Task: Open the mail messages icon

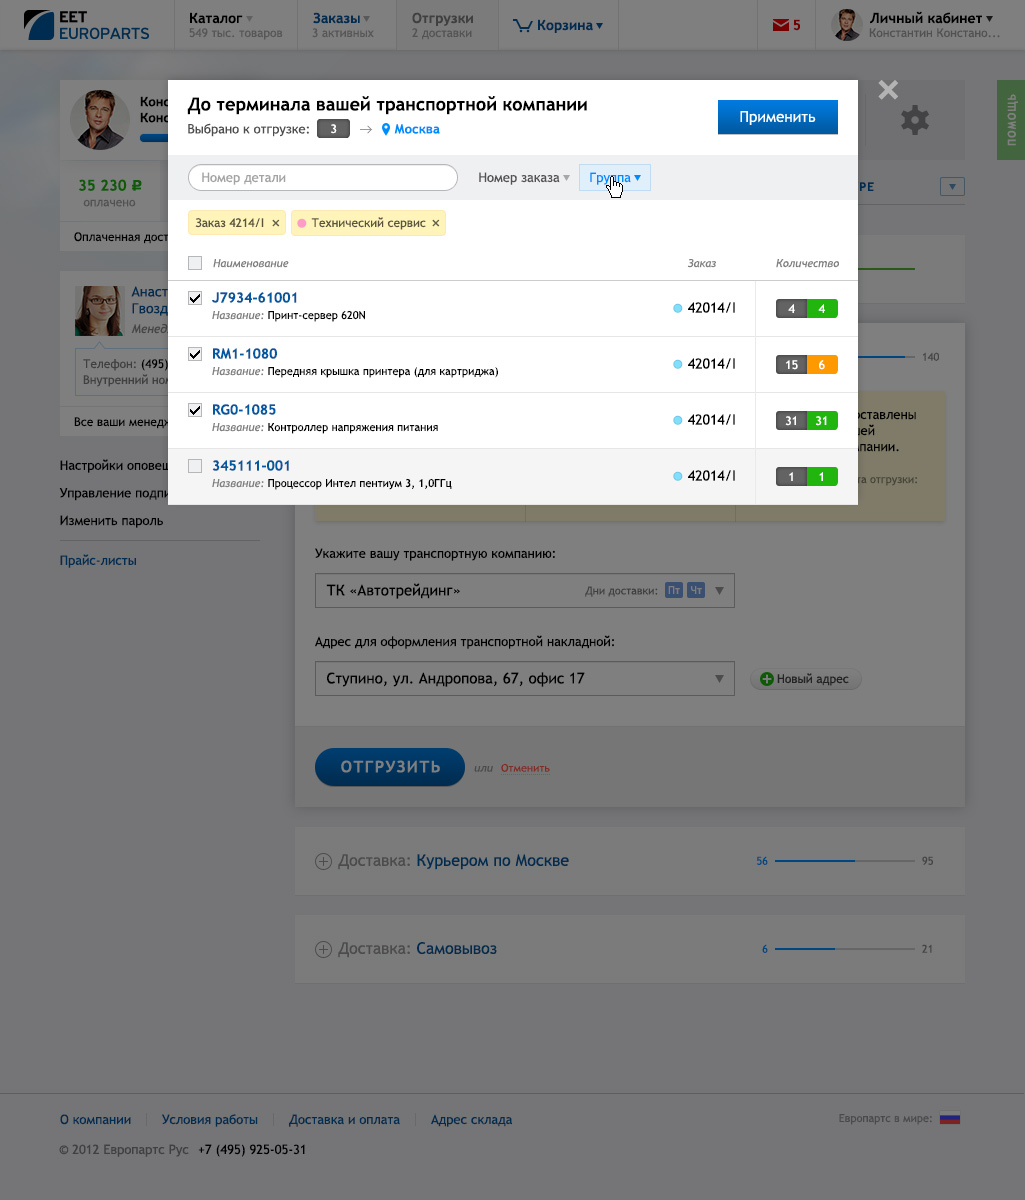Action: tap(780, 26)
